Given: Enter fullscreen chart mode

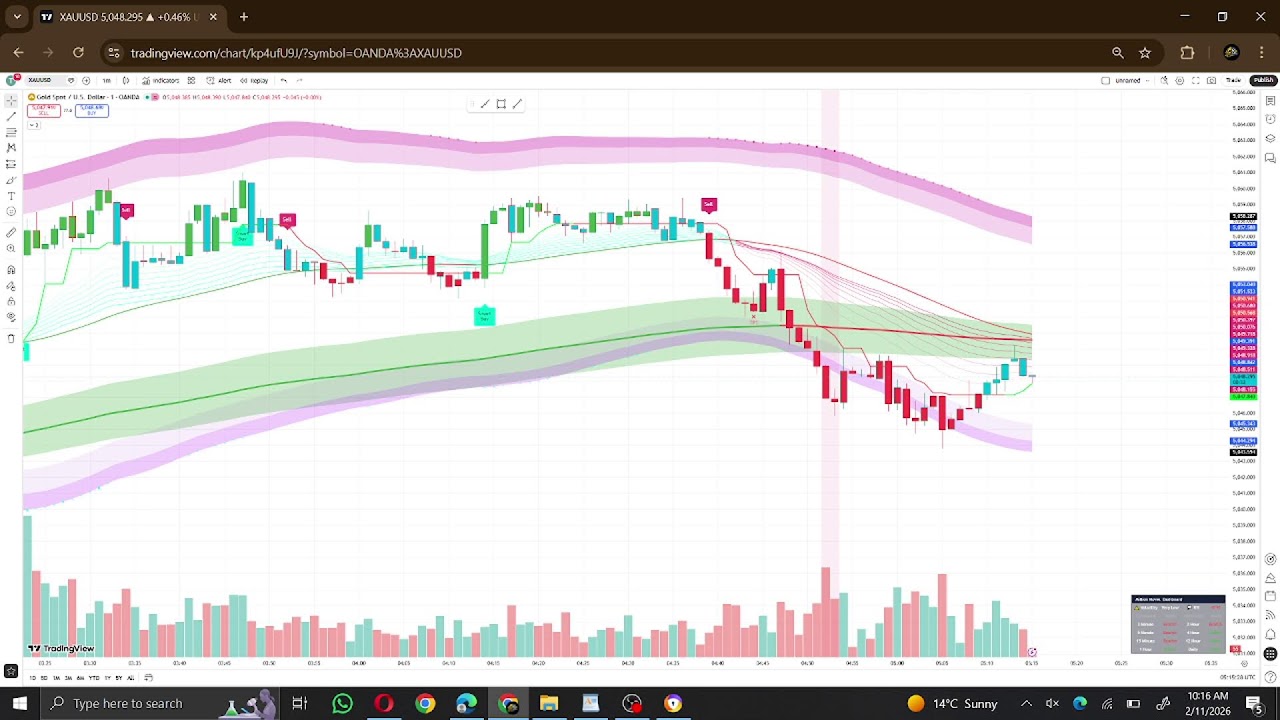Looking at the screenshot, I should pos(1196,80).
